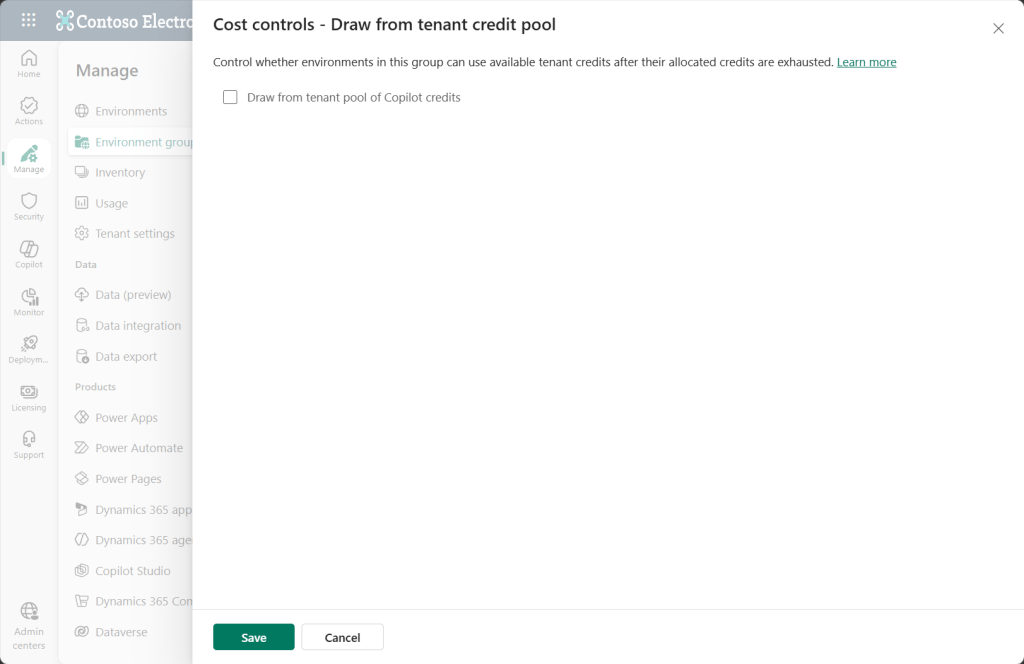Open the Monitor section icon
The height and width of the screenshot is (664, 1024).
[x=29, y=302]
